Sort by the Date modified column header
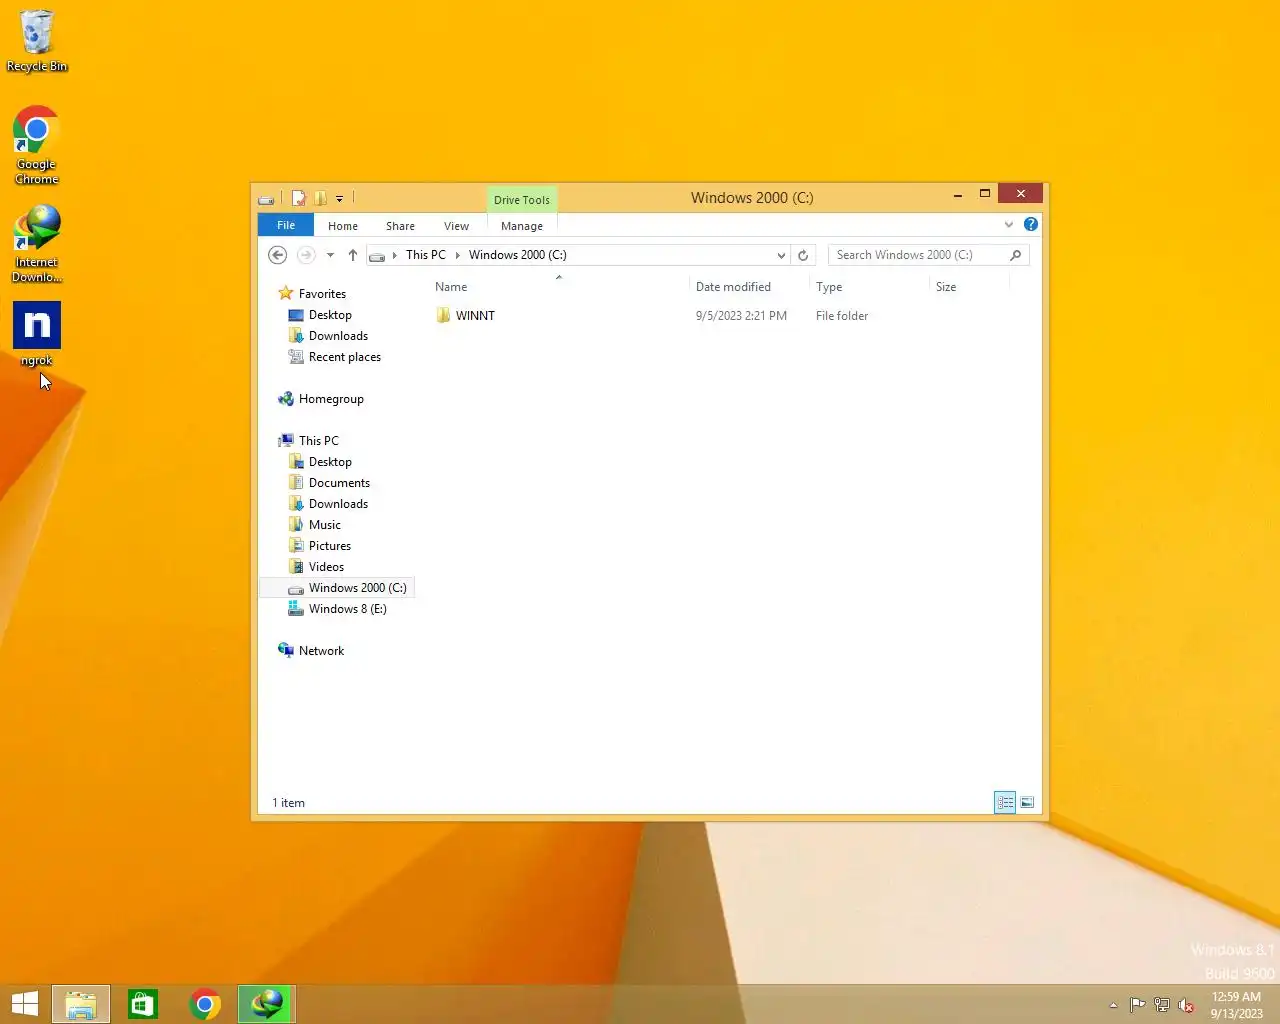The image size is (1280, 1024). 749,287
